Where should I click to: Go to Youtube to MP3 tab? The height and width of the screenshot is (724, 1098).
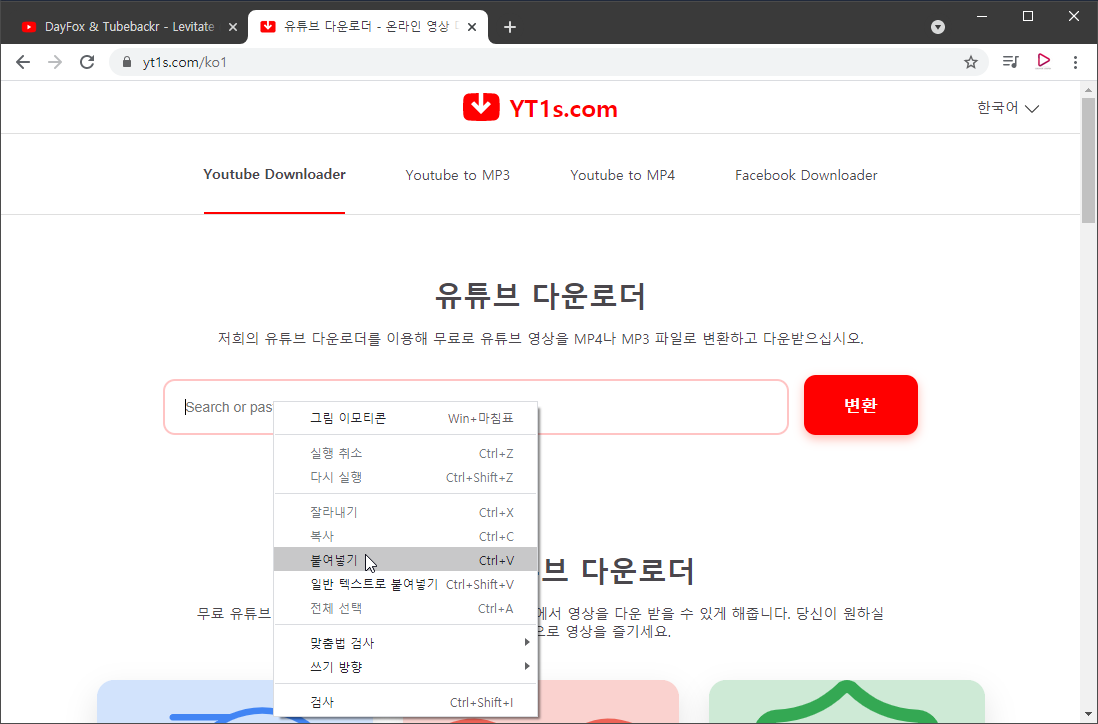click(x=457, y=175)
